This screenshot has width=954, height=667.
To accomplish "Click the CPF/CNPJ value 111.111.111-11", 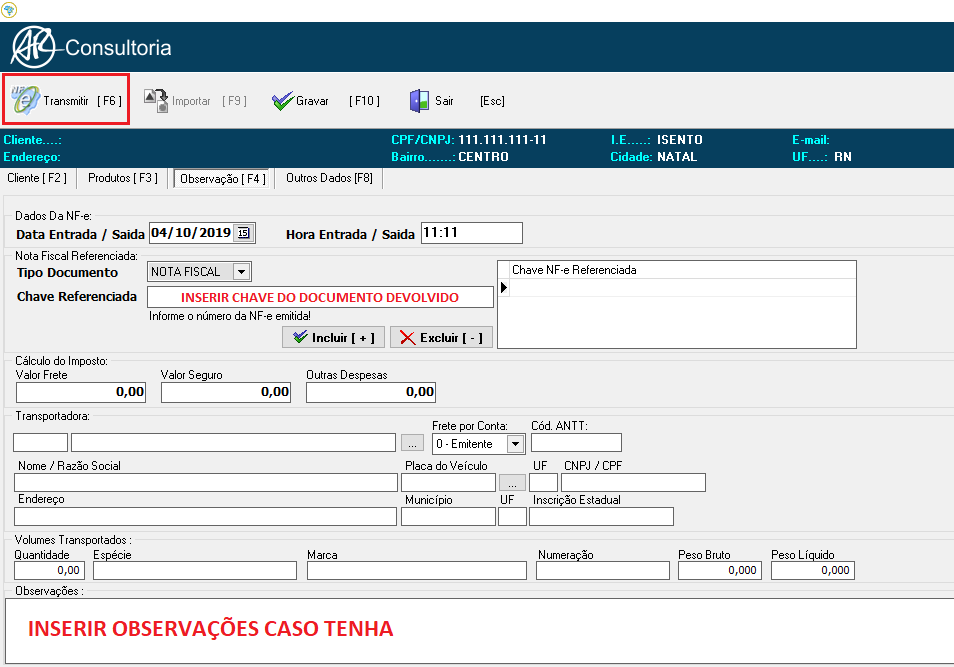I will point(502,140).
